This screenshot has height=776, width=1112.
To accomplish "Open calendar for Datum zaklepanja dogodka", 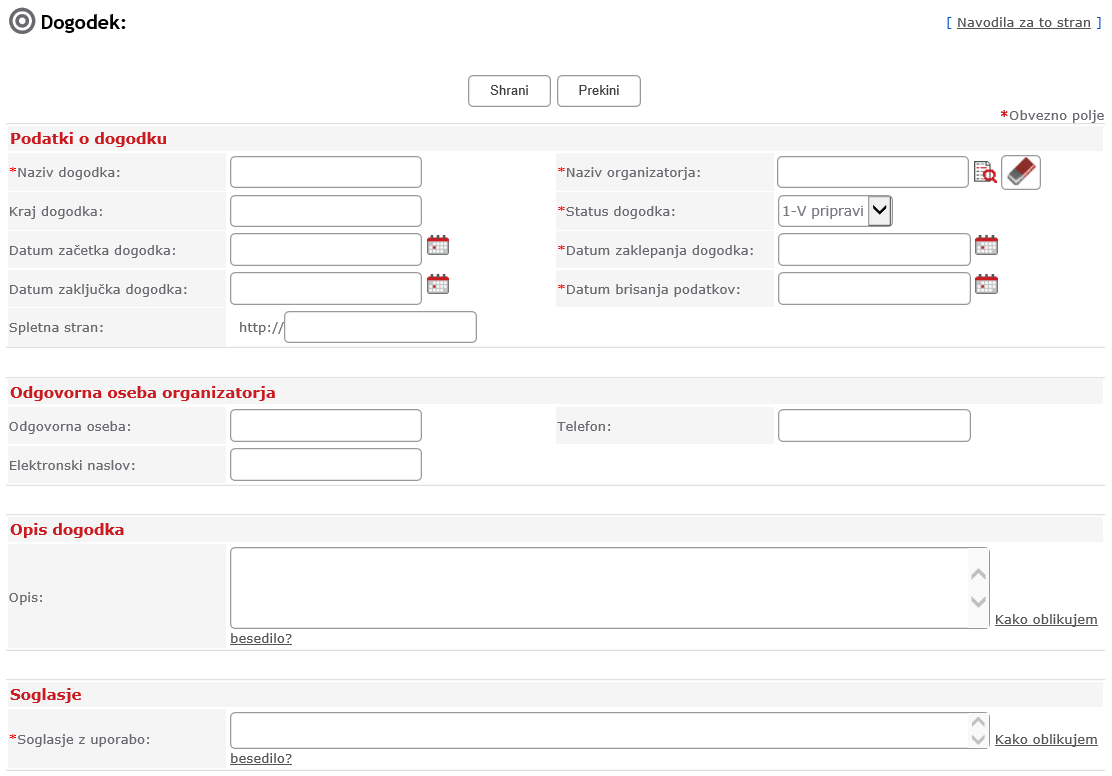I will click(x=987, y=246).
